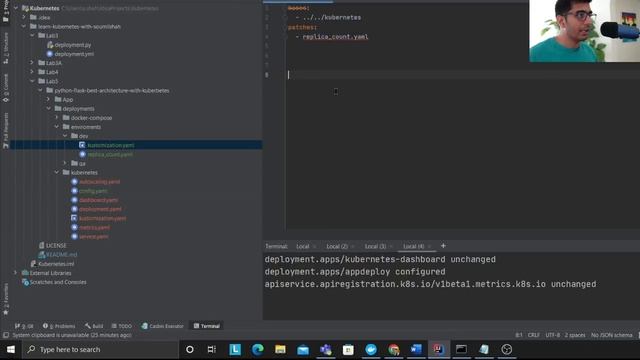Add a new terminal session with plus
The height and width of the screenshot is (360, 640).
pyautogui.click(x=443, y=246)
